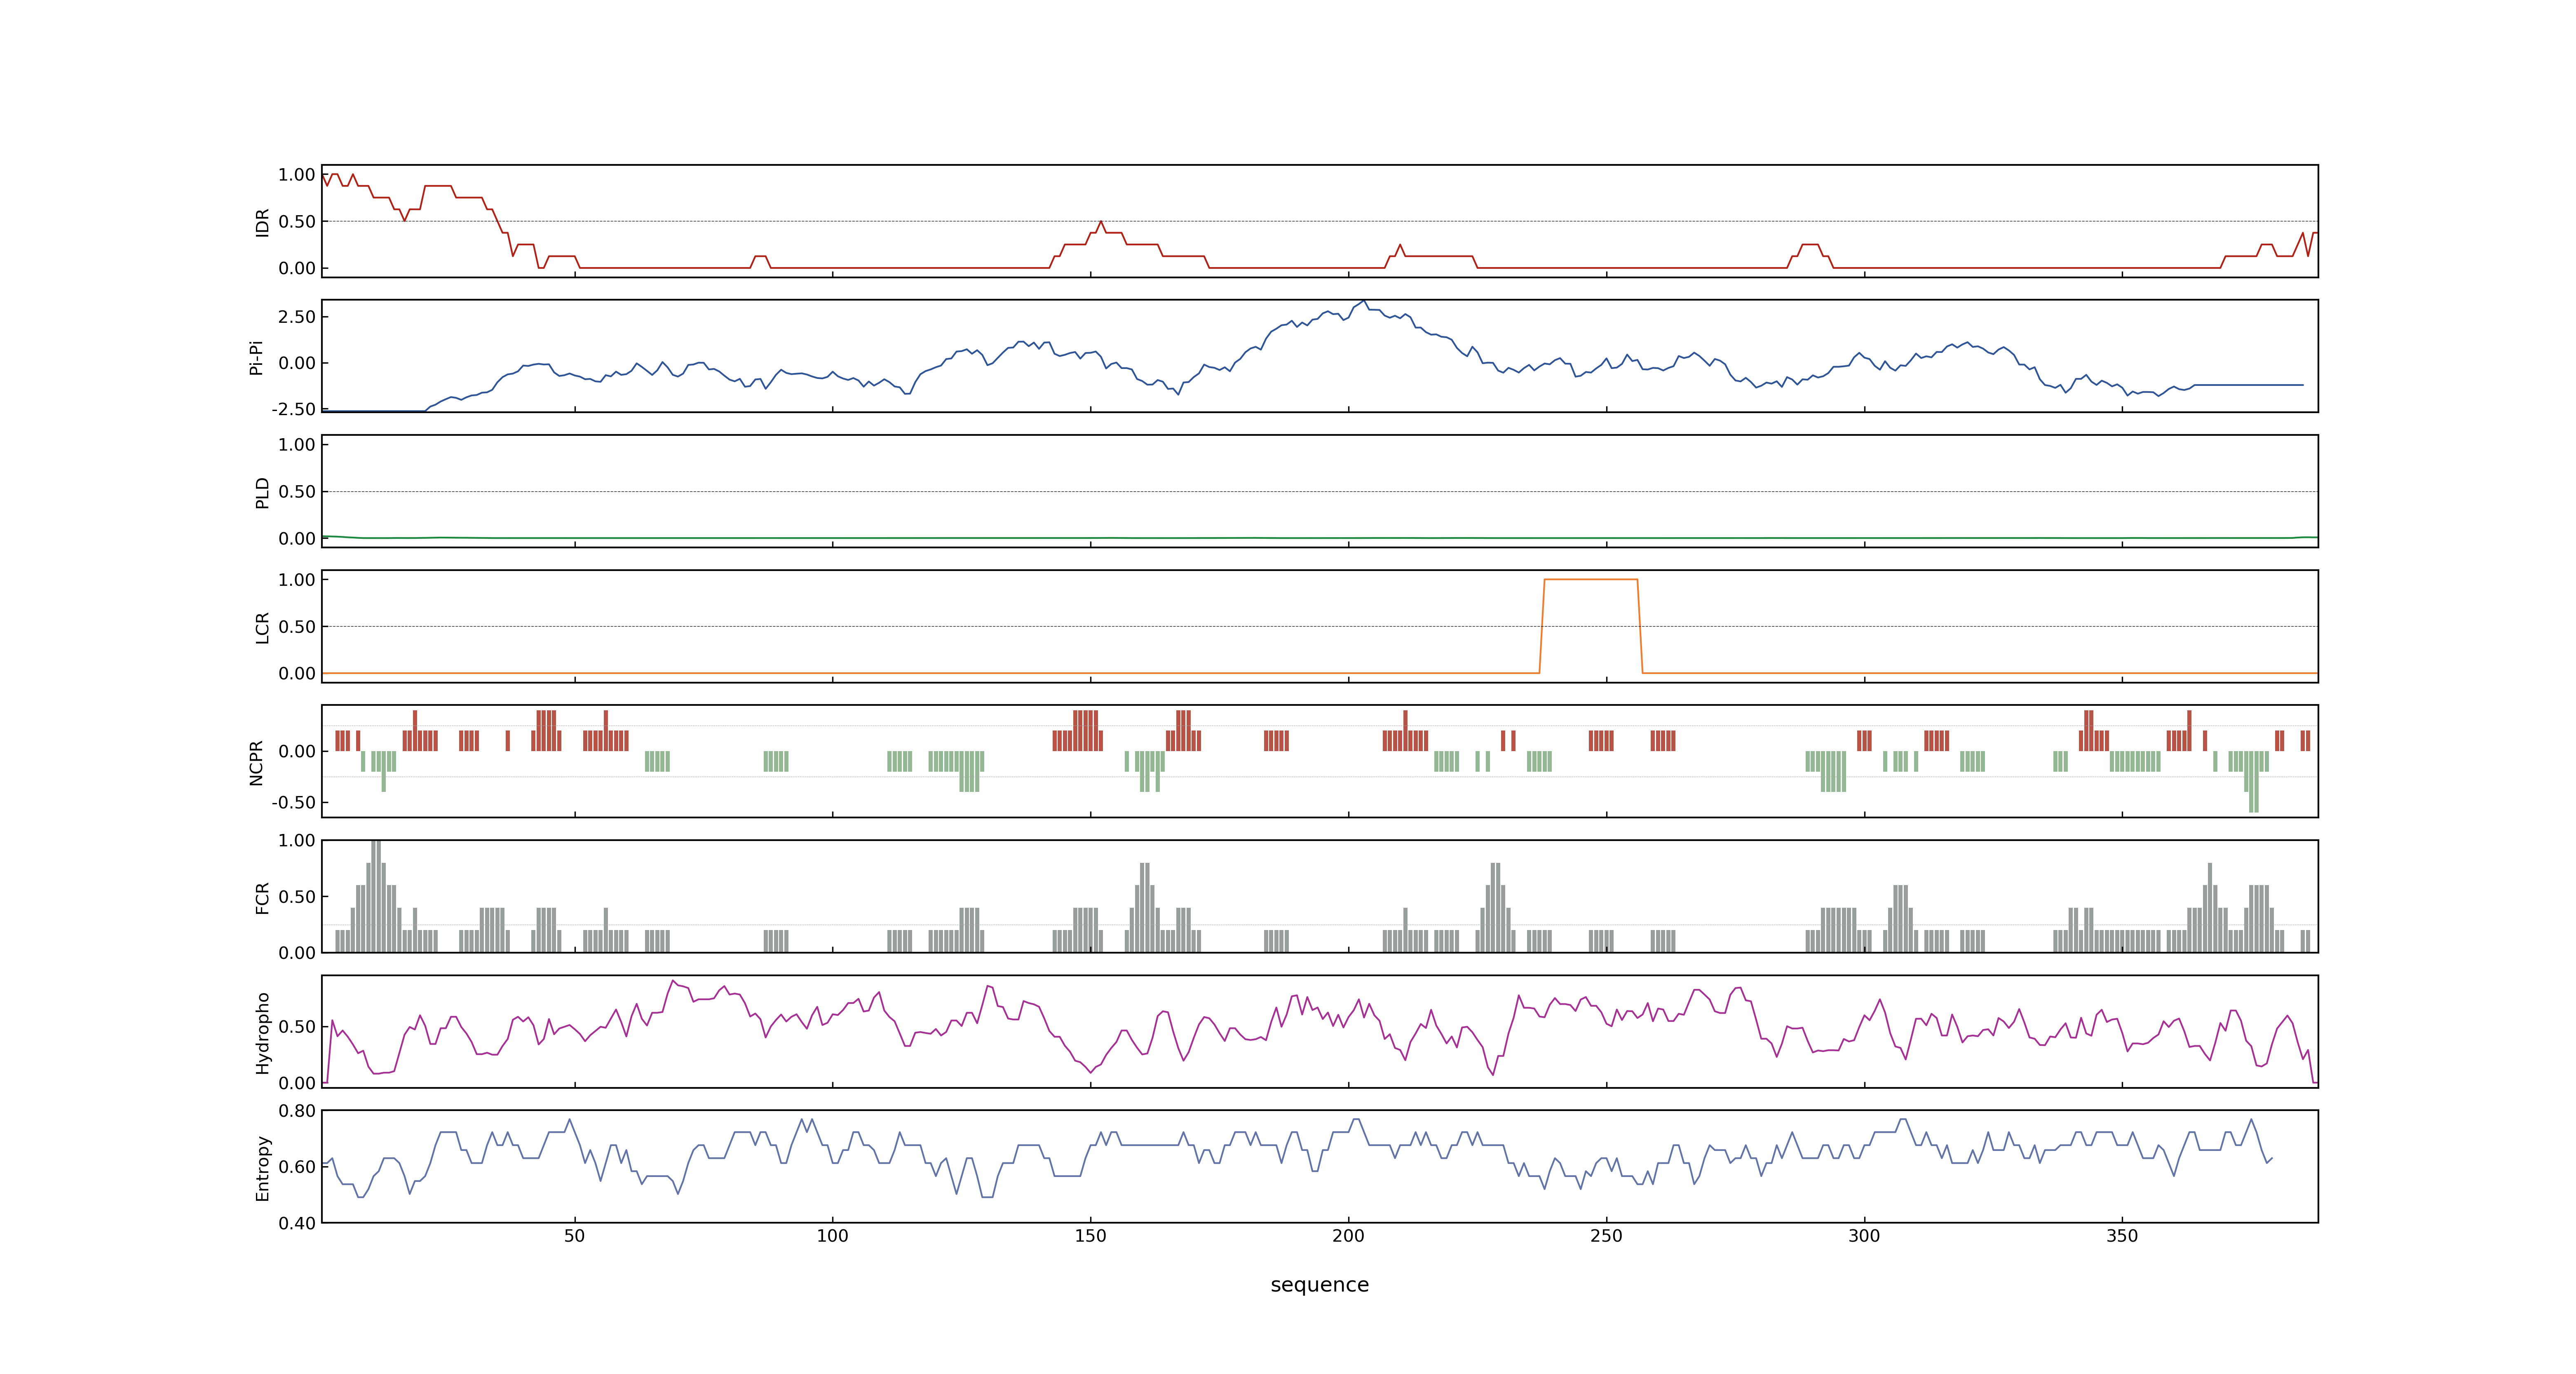The image size is (2576, 1374).
Task: Click the x-axis tick label 150
Action: 1090,1236
